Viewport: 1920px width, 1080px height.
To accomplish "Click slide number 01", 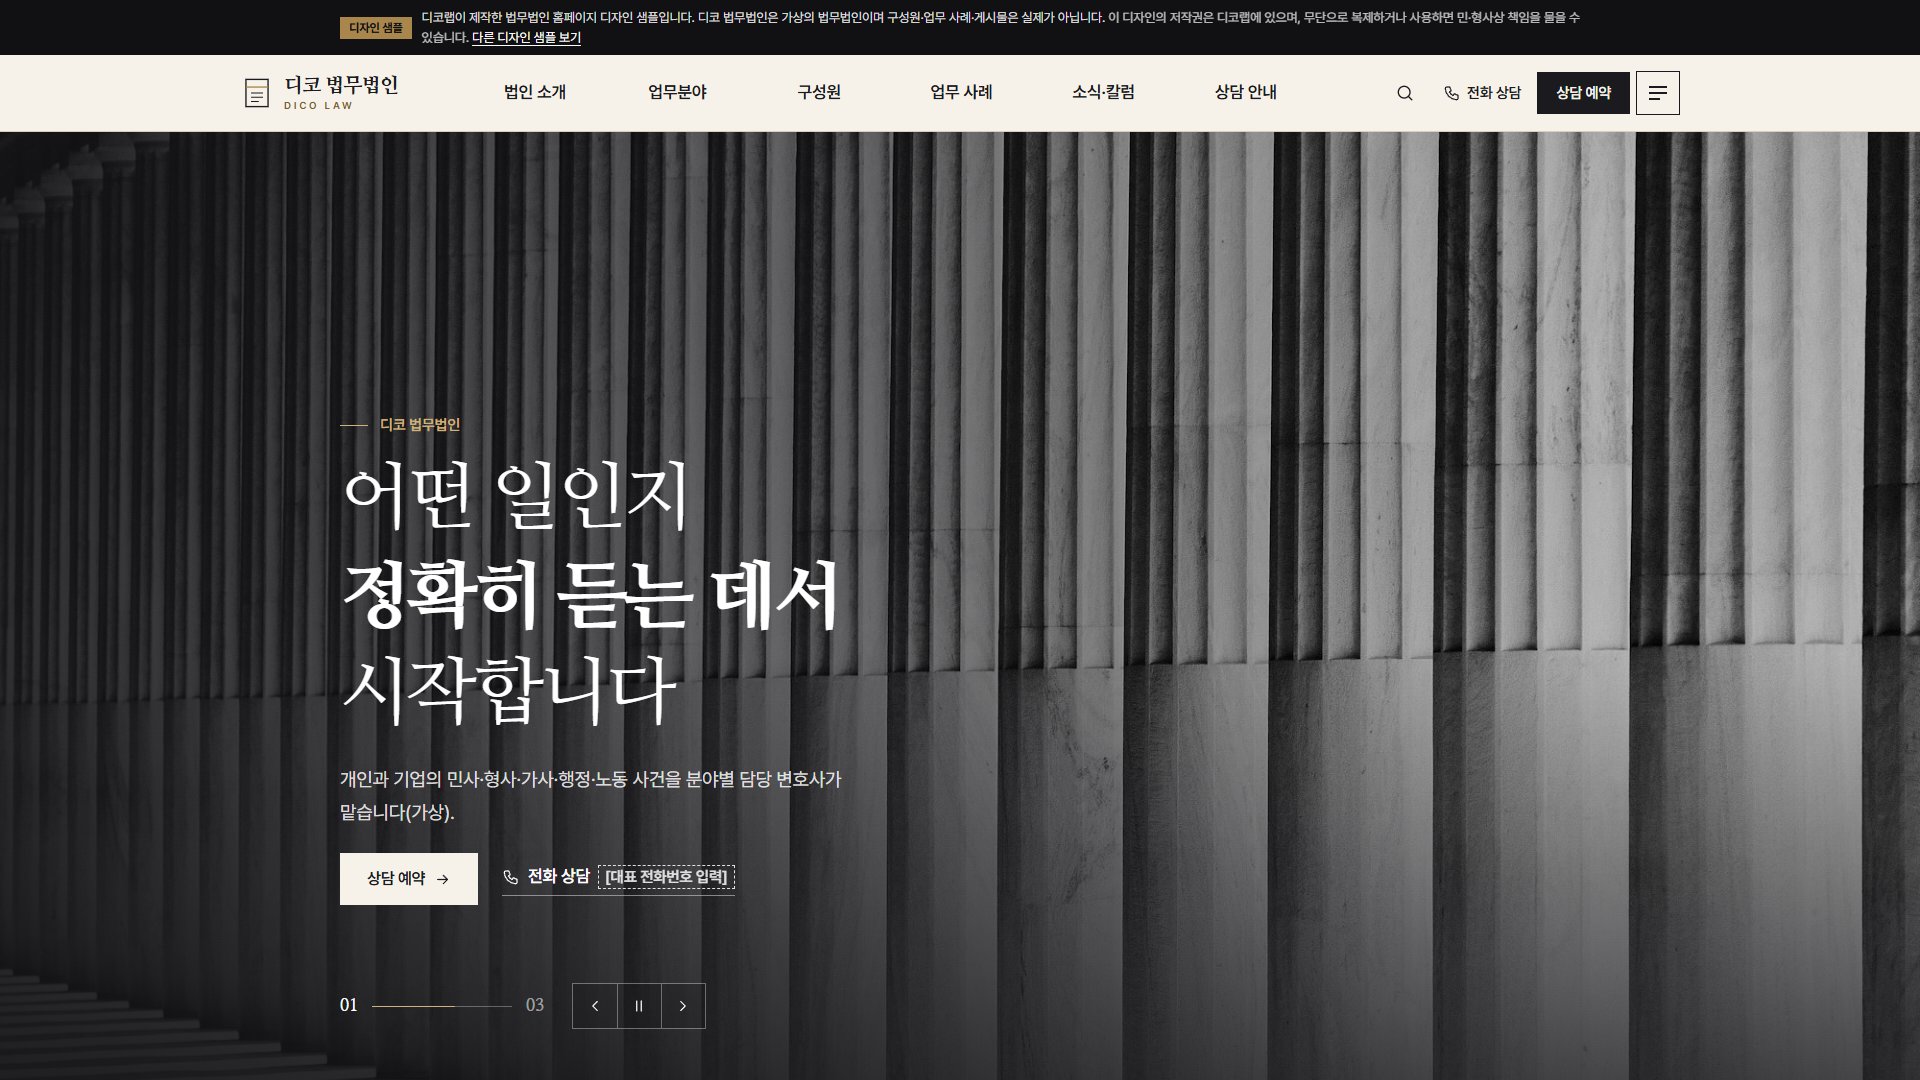I will point(349,1005).
